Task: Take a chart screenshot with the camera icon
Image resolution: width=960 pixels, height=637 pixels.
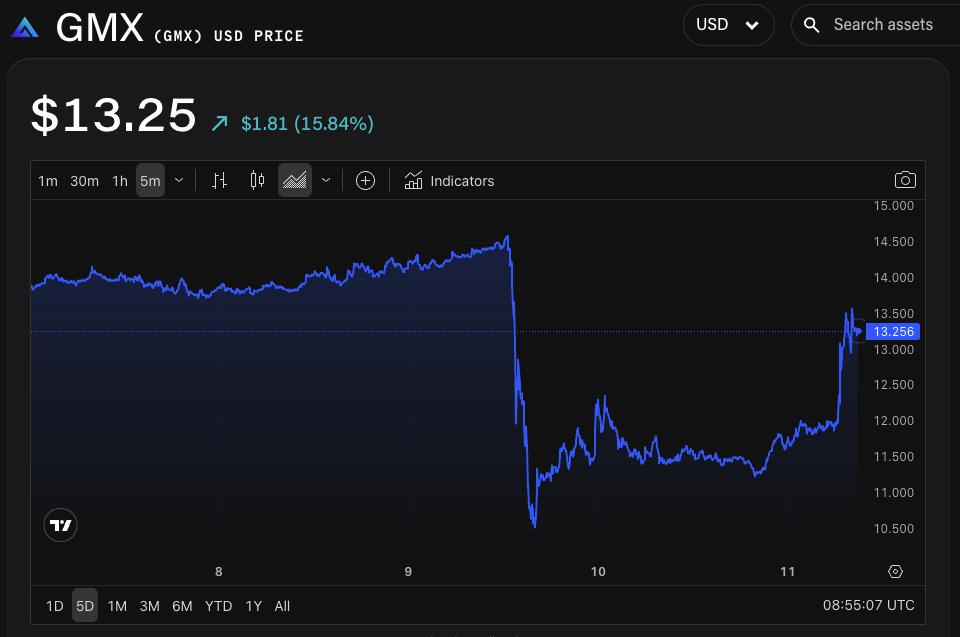Action: tap(905, 180)
